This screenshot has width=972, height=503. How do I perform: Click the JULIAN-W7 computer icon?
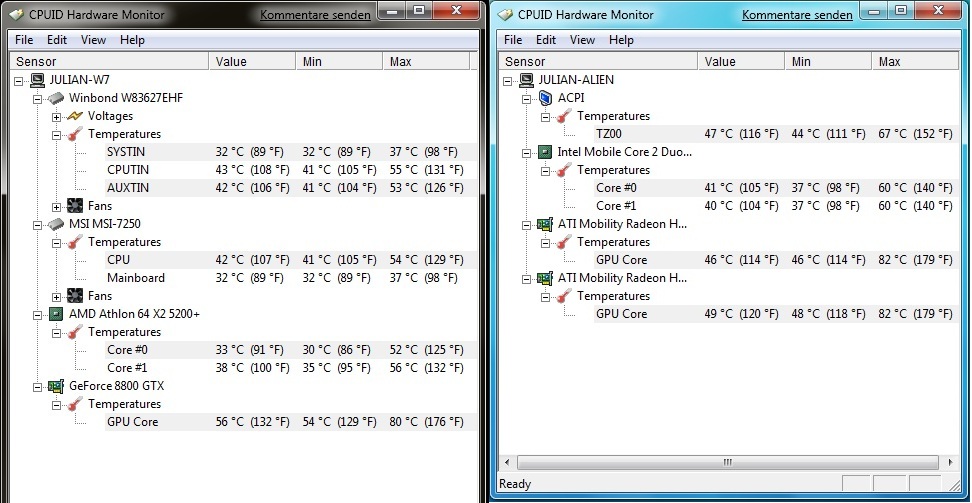pos(38,80)
